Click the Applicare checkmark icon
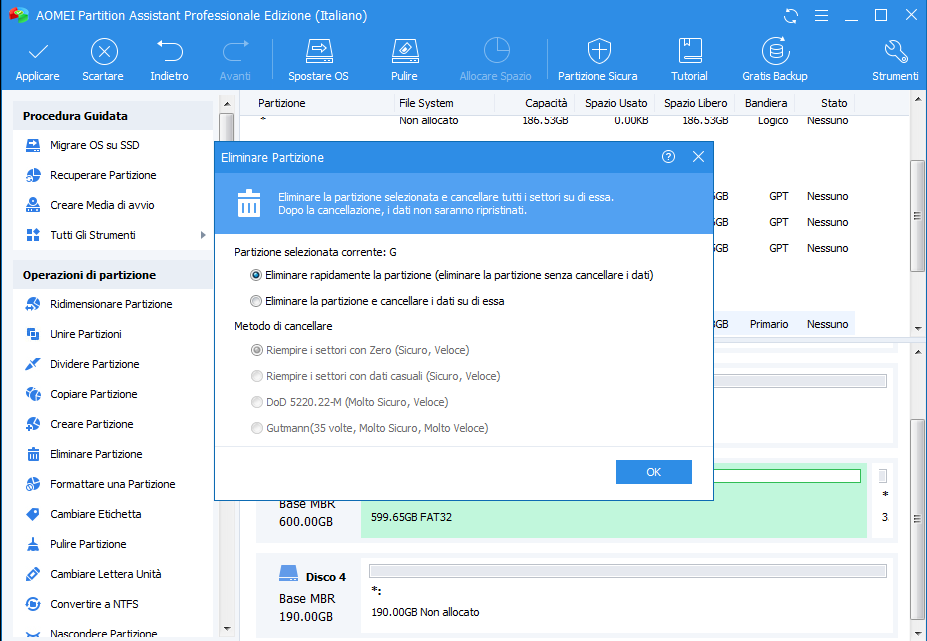The width and height of the screenshot is (927, 641). click(x=37, y=52)
